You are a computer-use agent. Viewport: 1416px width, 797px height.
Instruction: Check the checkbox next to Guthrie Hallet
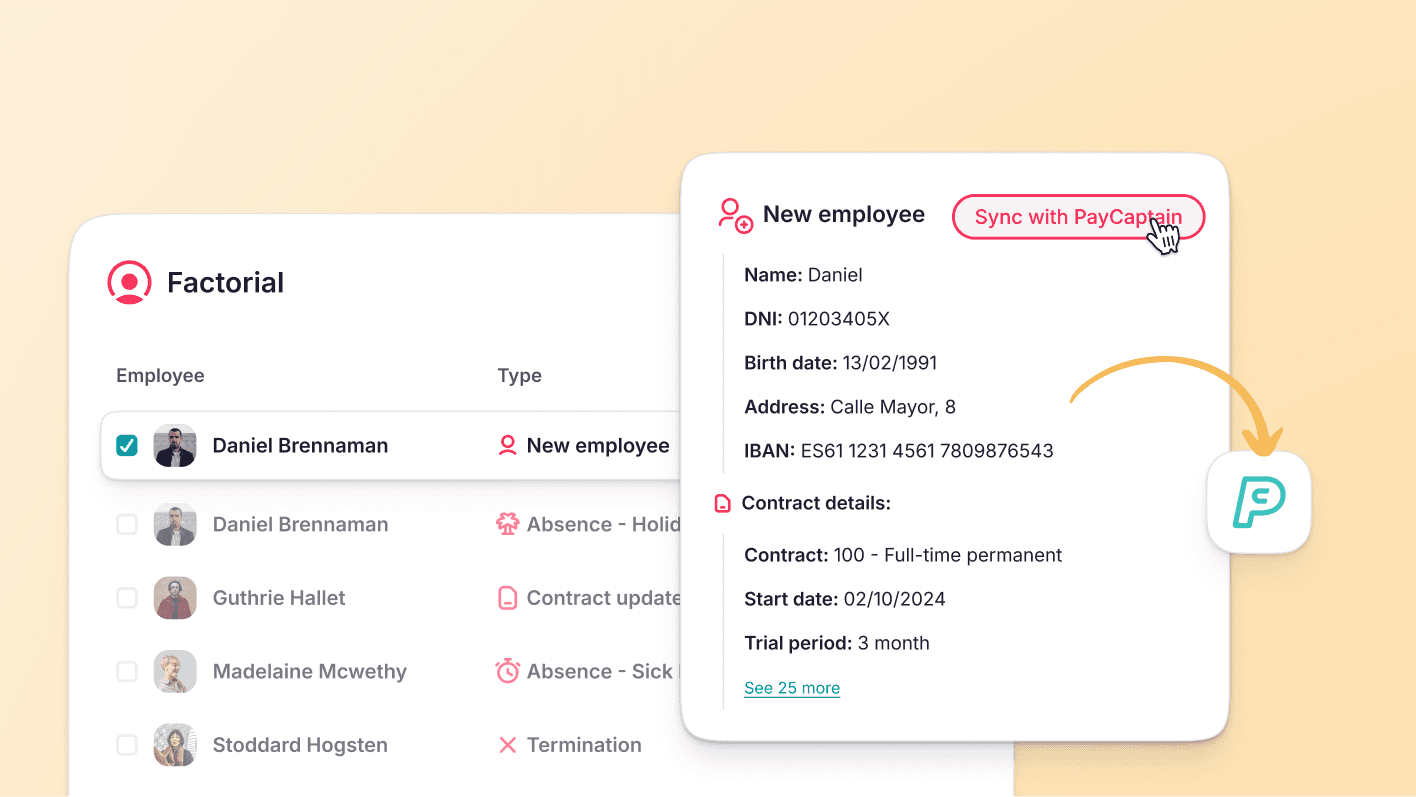pyautogui.click(x=126, y=597)
